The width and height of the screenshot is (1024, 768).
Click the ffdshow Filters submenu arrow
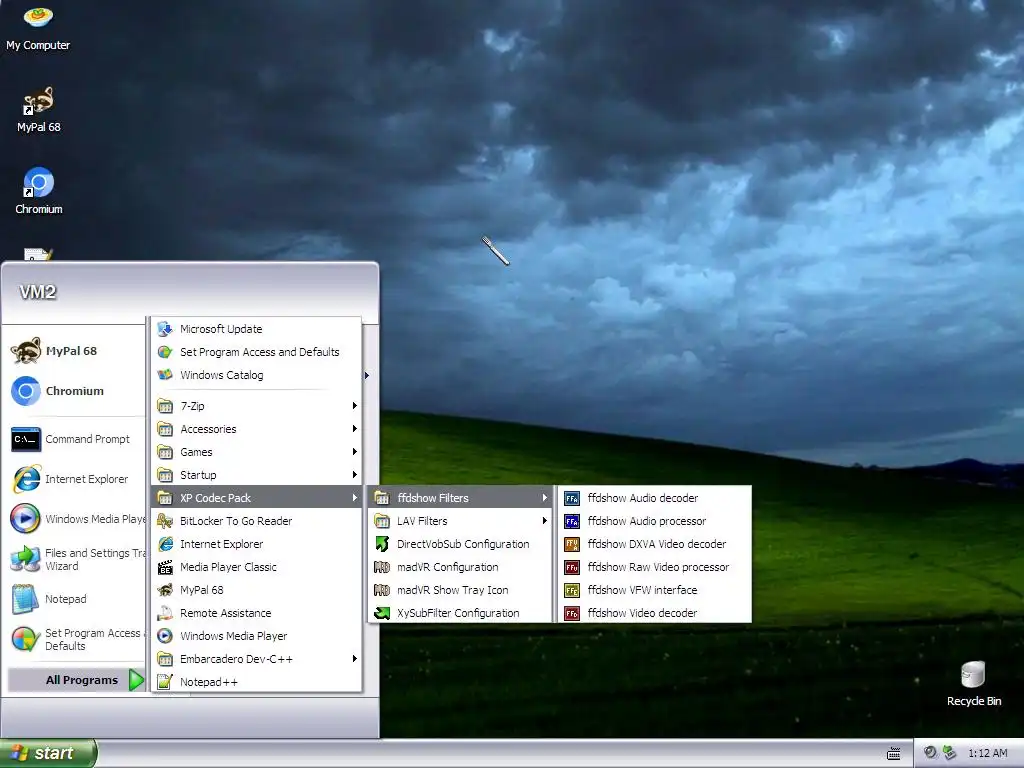[545, 498]
